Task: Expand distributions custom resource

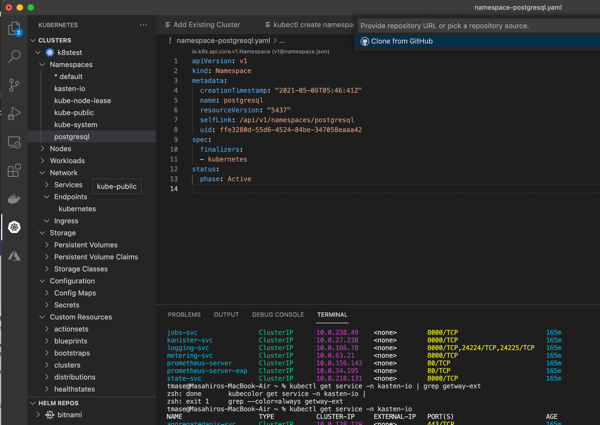Action: click(x=47, y=377)
